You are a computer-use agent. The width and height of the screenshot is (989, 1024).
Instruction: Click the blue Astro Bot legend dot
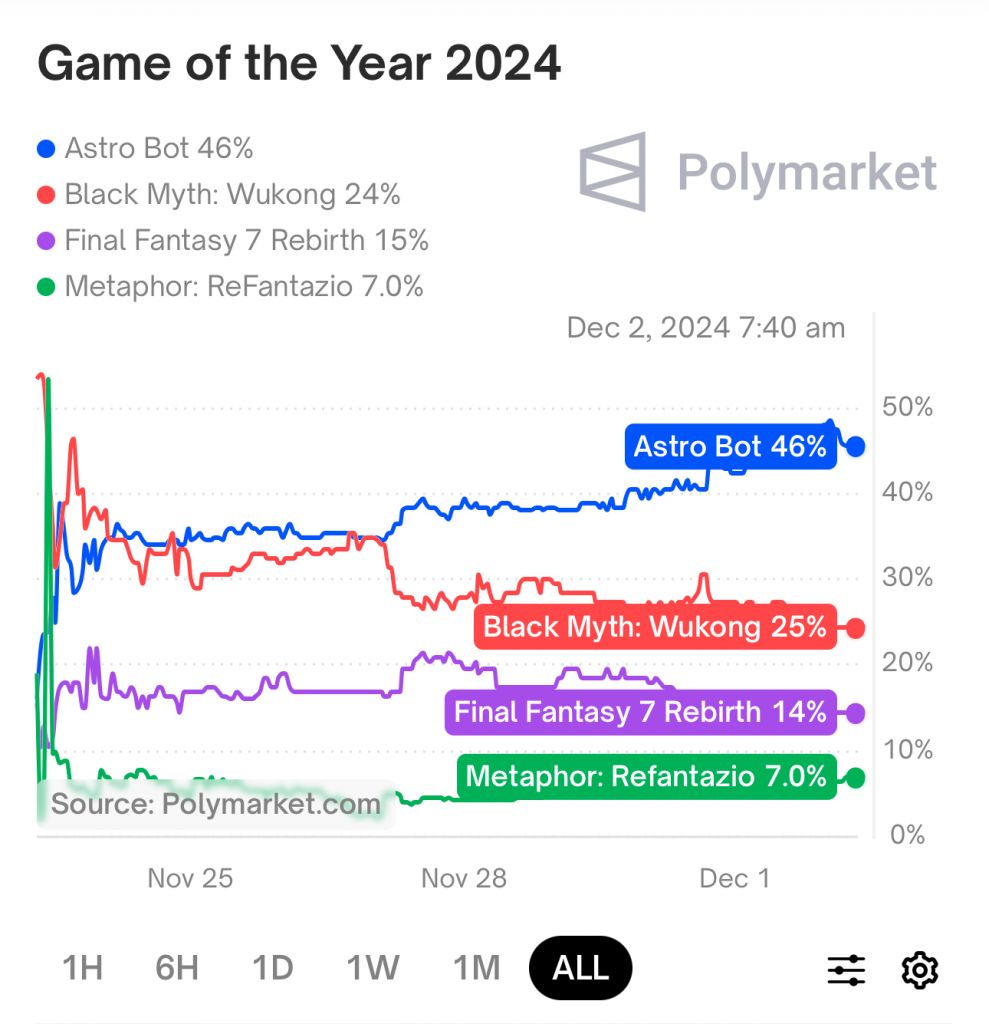(x=46, y=150)
